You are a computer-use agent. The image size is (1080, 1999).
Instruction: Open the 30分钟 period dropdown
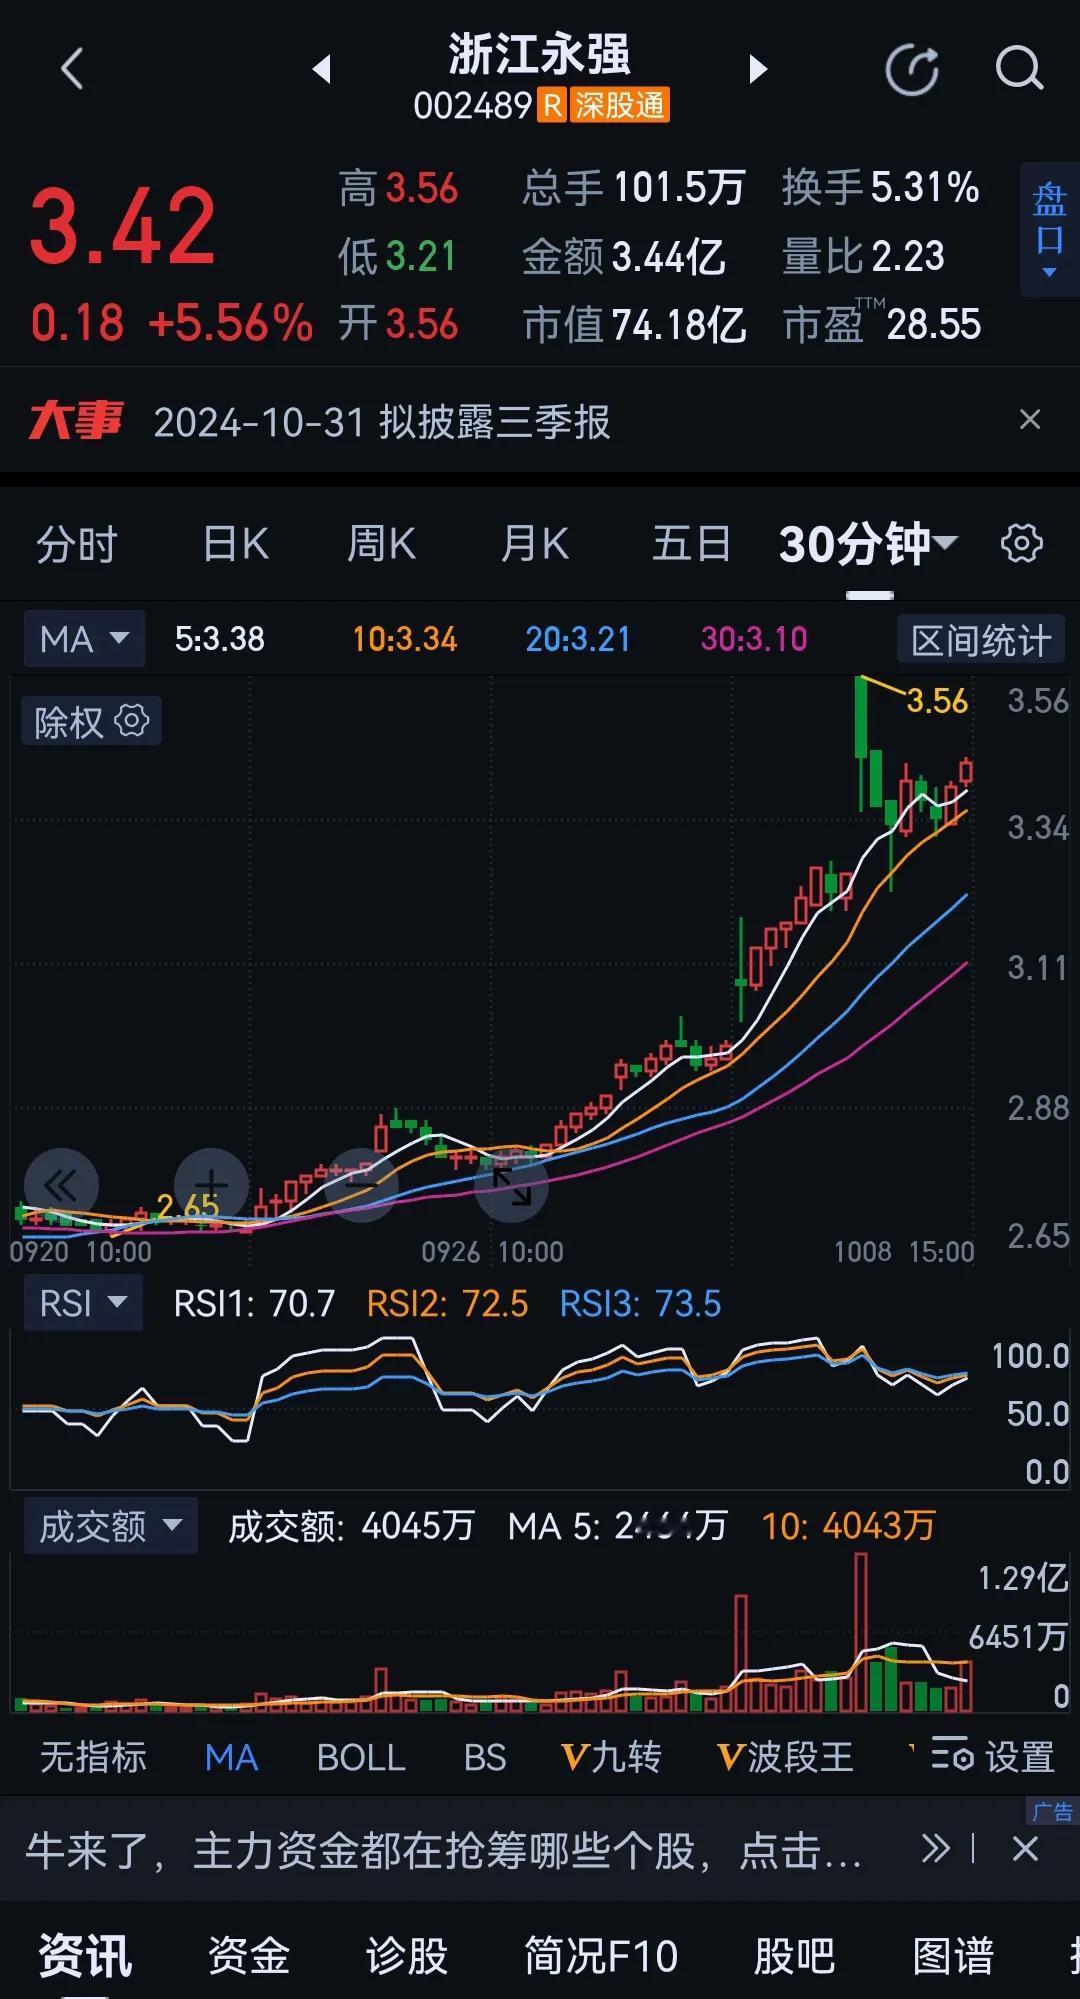tap(868, 545)
